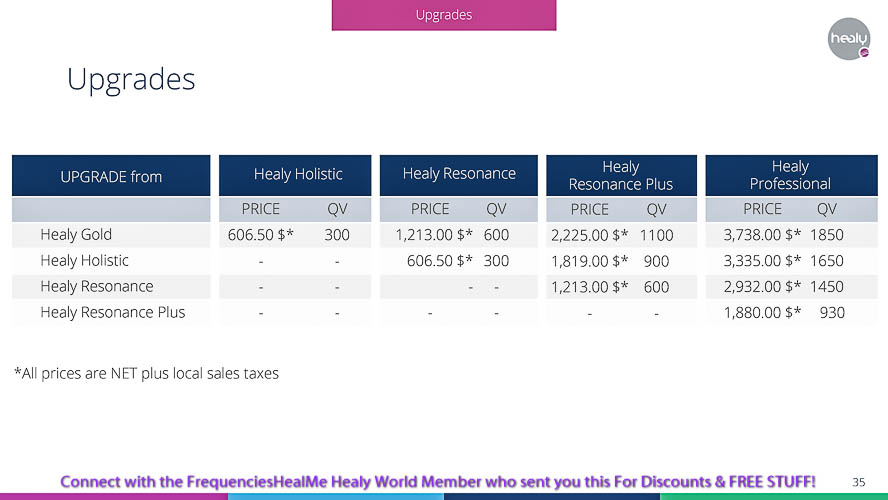This screenshot has width=888, height=500.
Task: Click the 1,880.00 $* price cell
Action: [762, 313]
